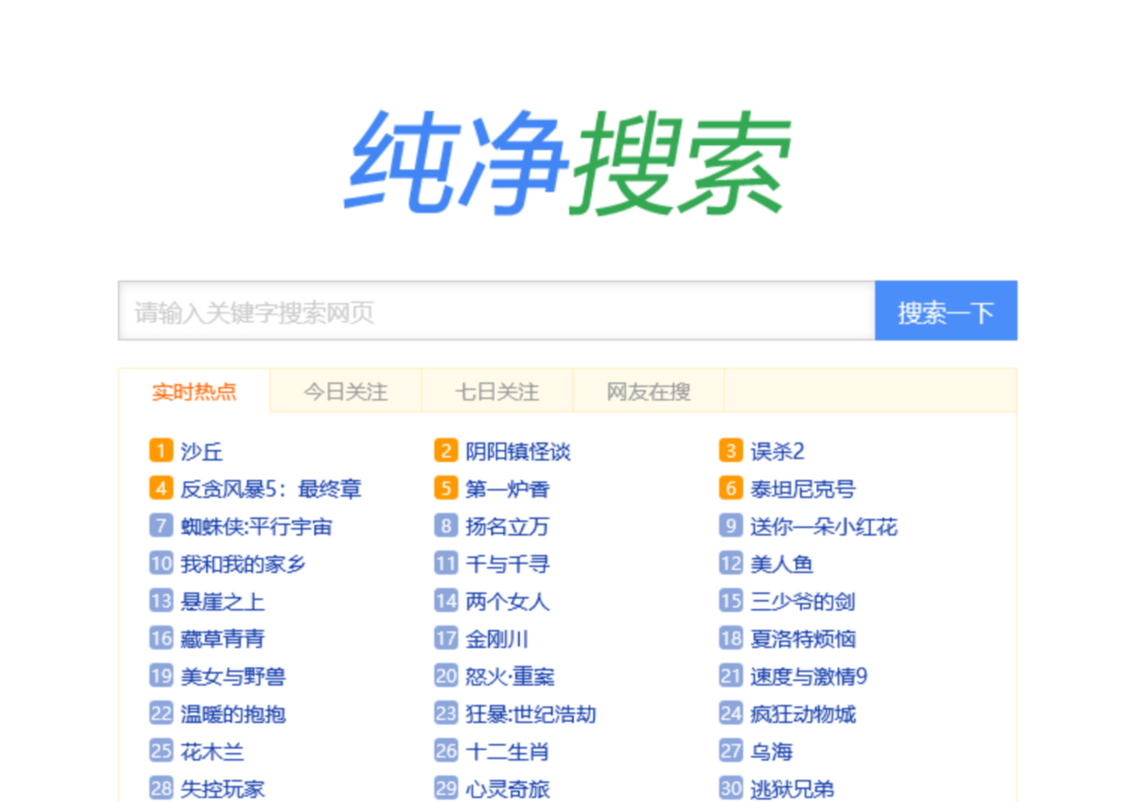Click the blue rank badge 10

pos(161,563)
